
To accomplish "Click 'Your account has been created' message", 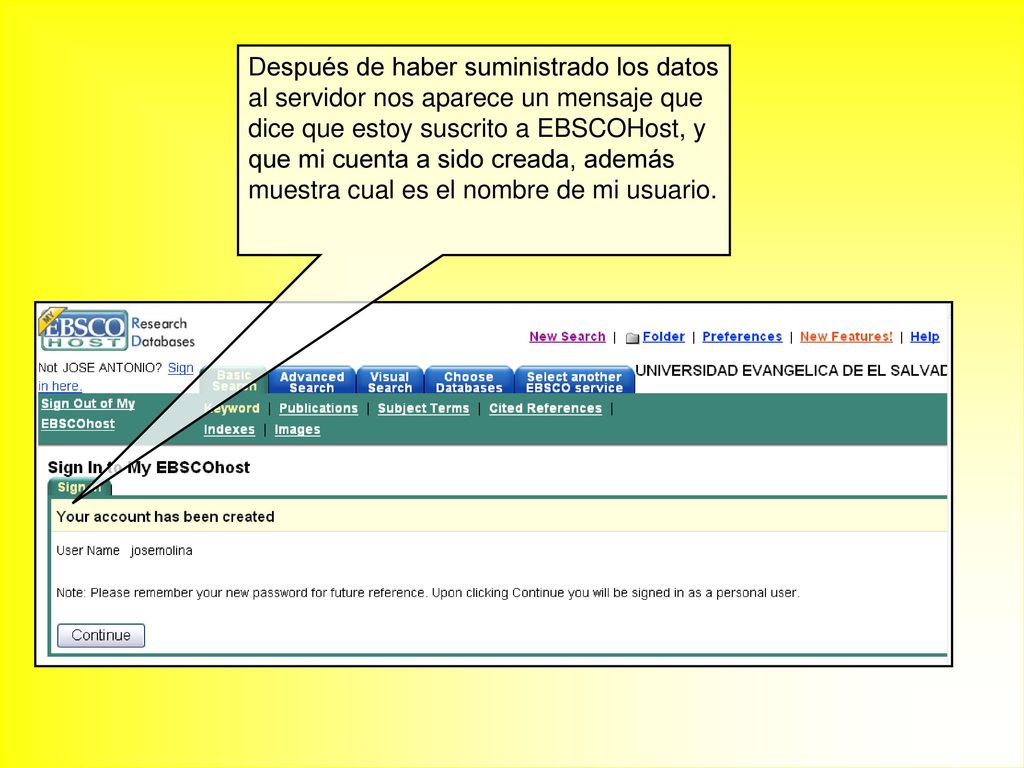I will pyautogui.click(x=165, y=517).
